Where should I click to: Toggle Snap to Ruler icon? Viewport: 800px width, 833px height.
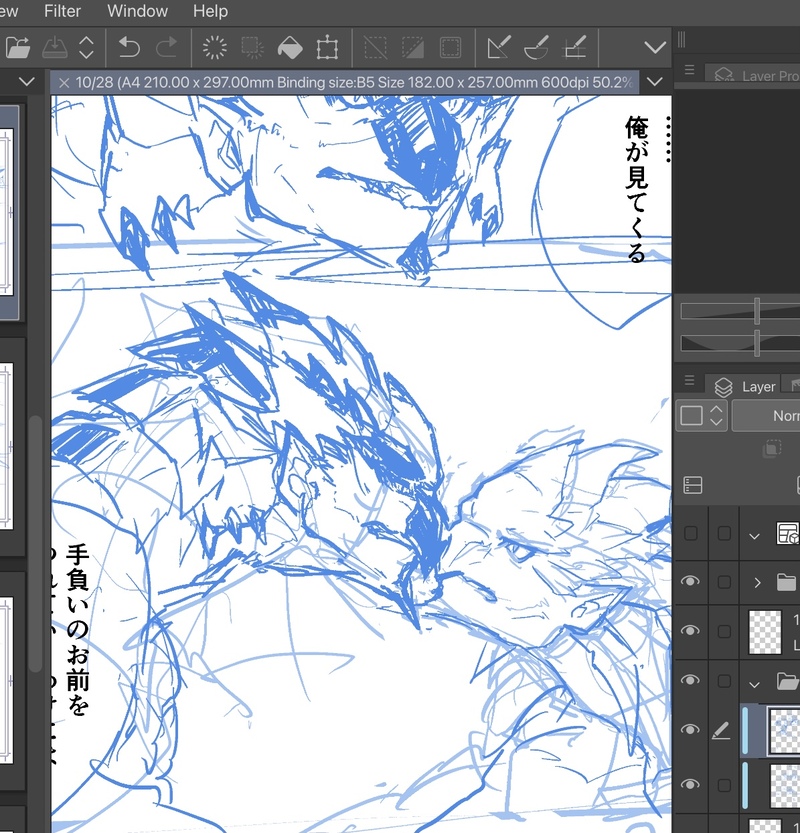pos(499,48)
